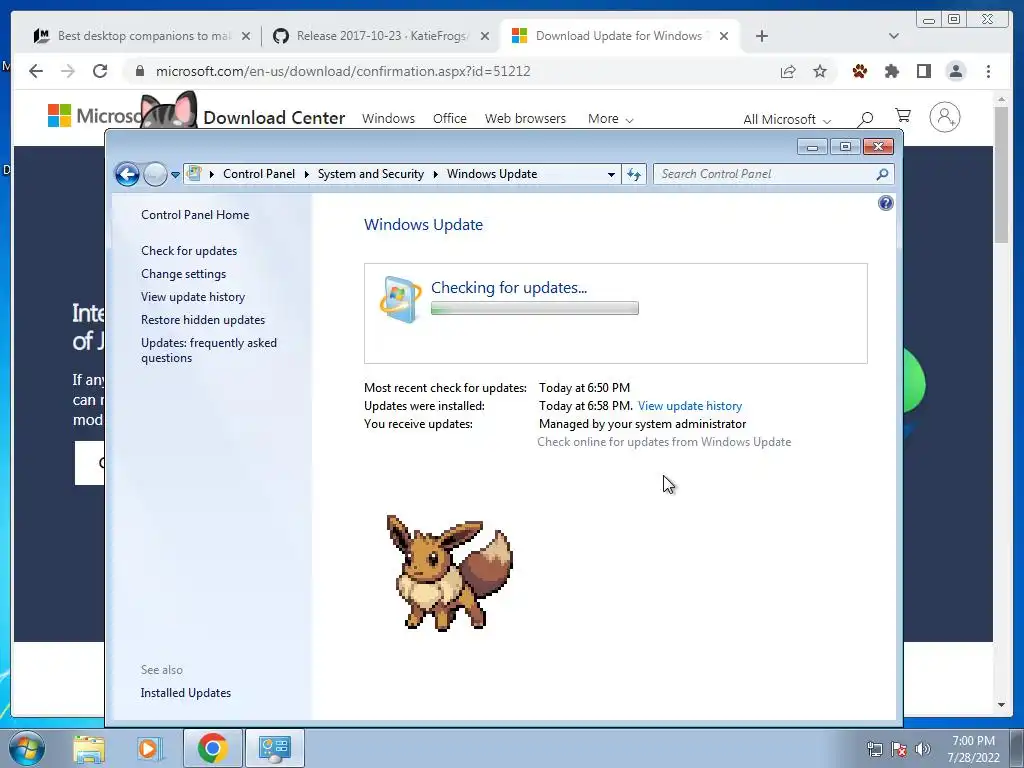Open Windows menu in Download Center
This screenshot has width=1024, height=768.
pyautogui.click(x=389, y=118)
